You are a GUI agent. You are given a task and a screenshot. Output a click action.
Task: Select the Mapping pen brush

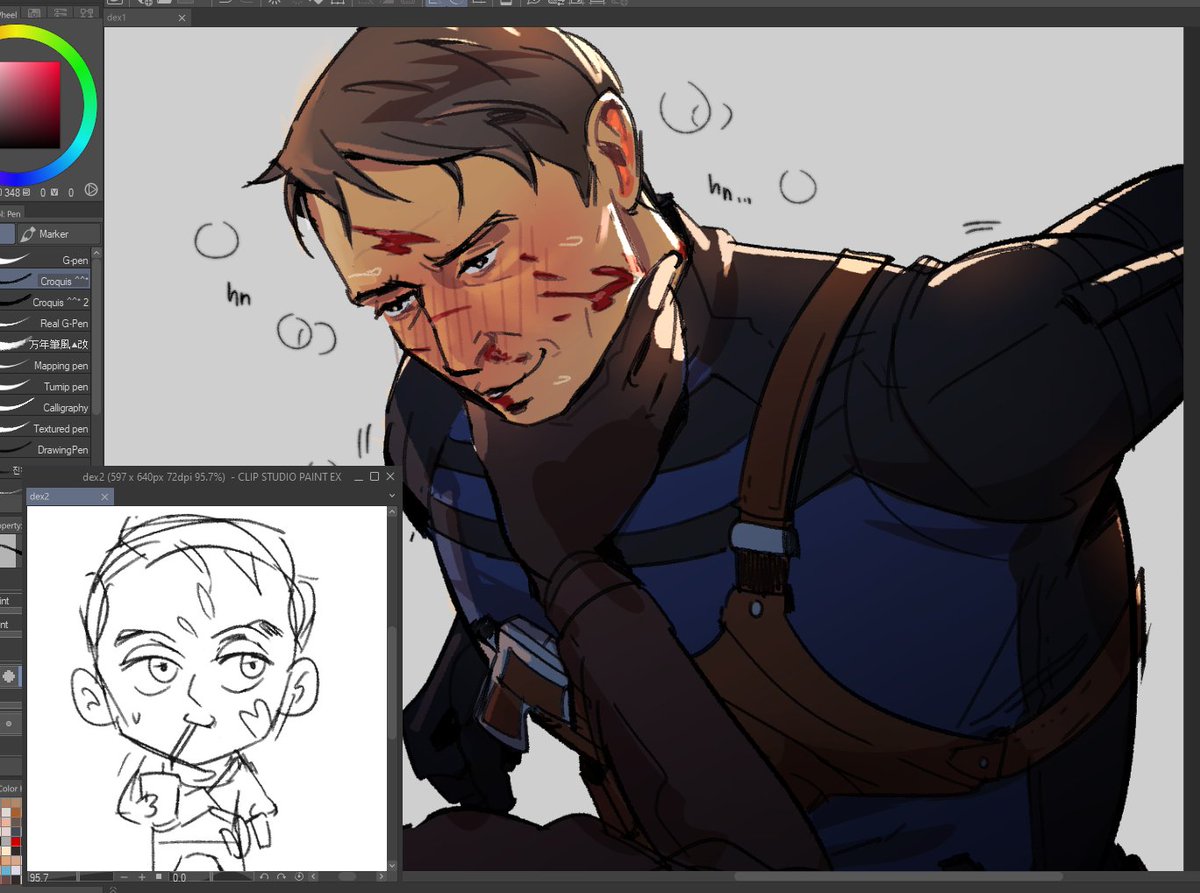point(47,366)
